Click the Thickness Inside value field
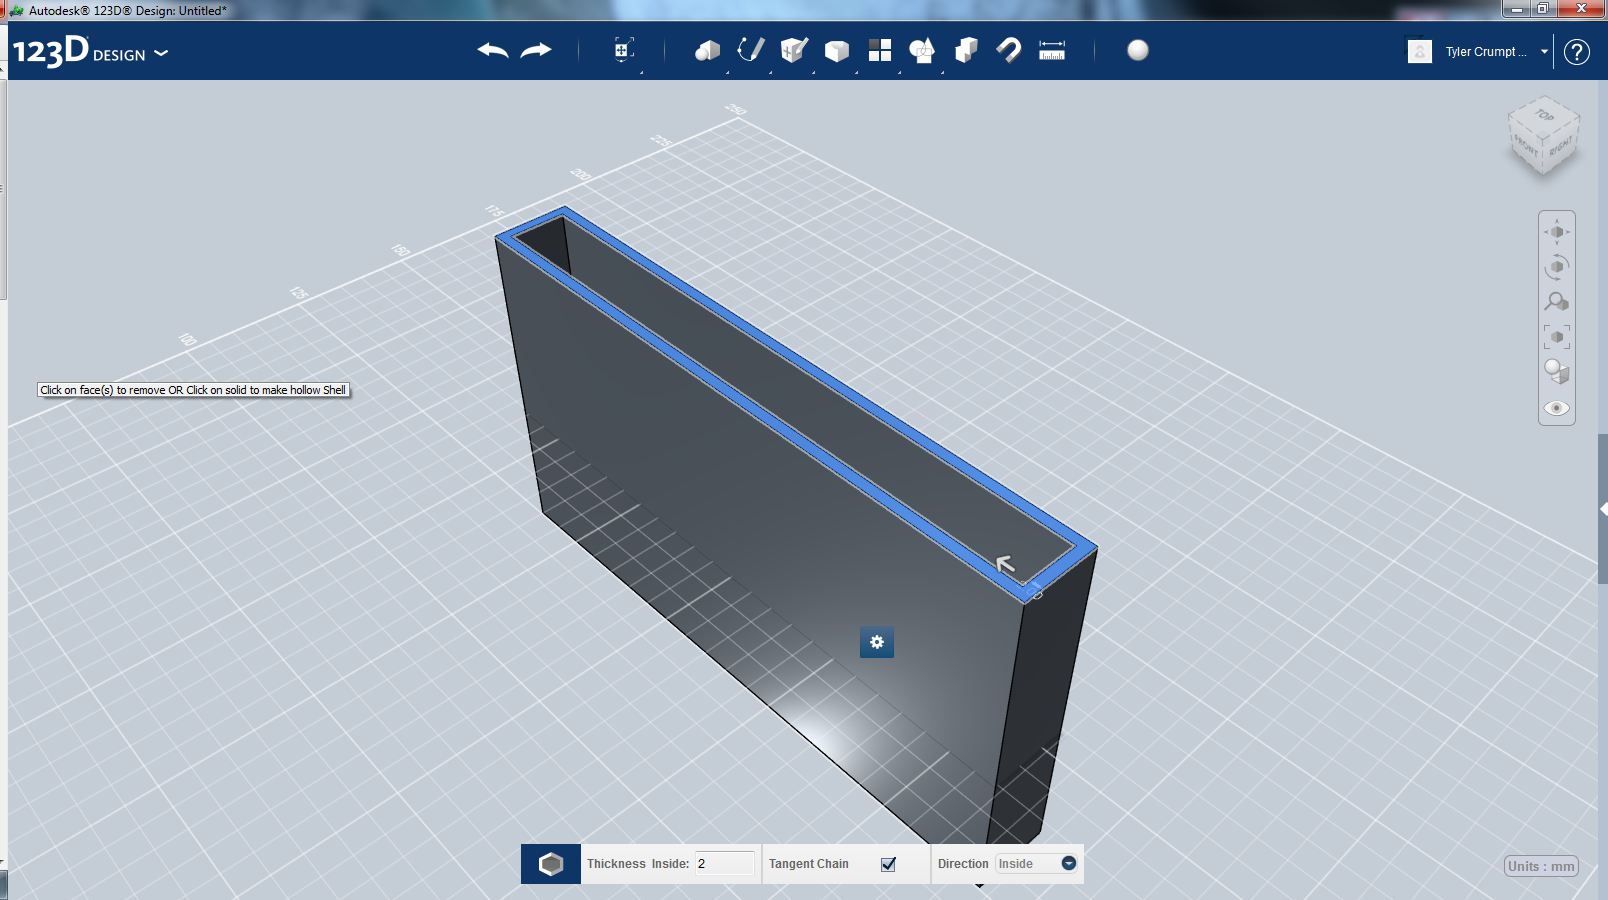The height and width of the screenshot is (900, 1608). 725,864
